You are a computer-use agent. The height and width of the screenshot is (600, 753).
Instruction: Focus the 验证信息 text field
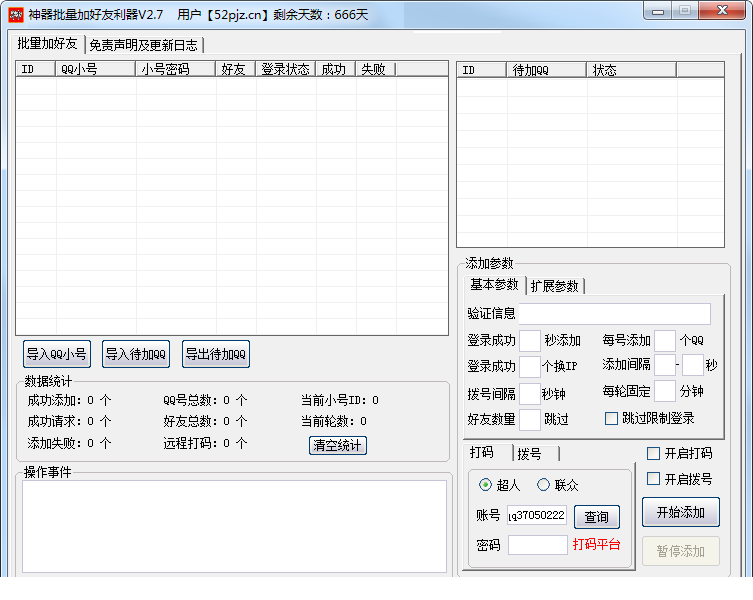(615, 314)
